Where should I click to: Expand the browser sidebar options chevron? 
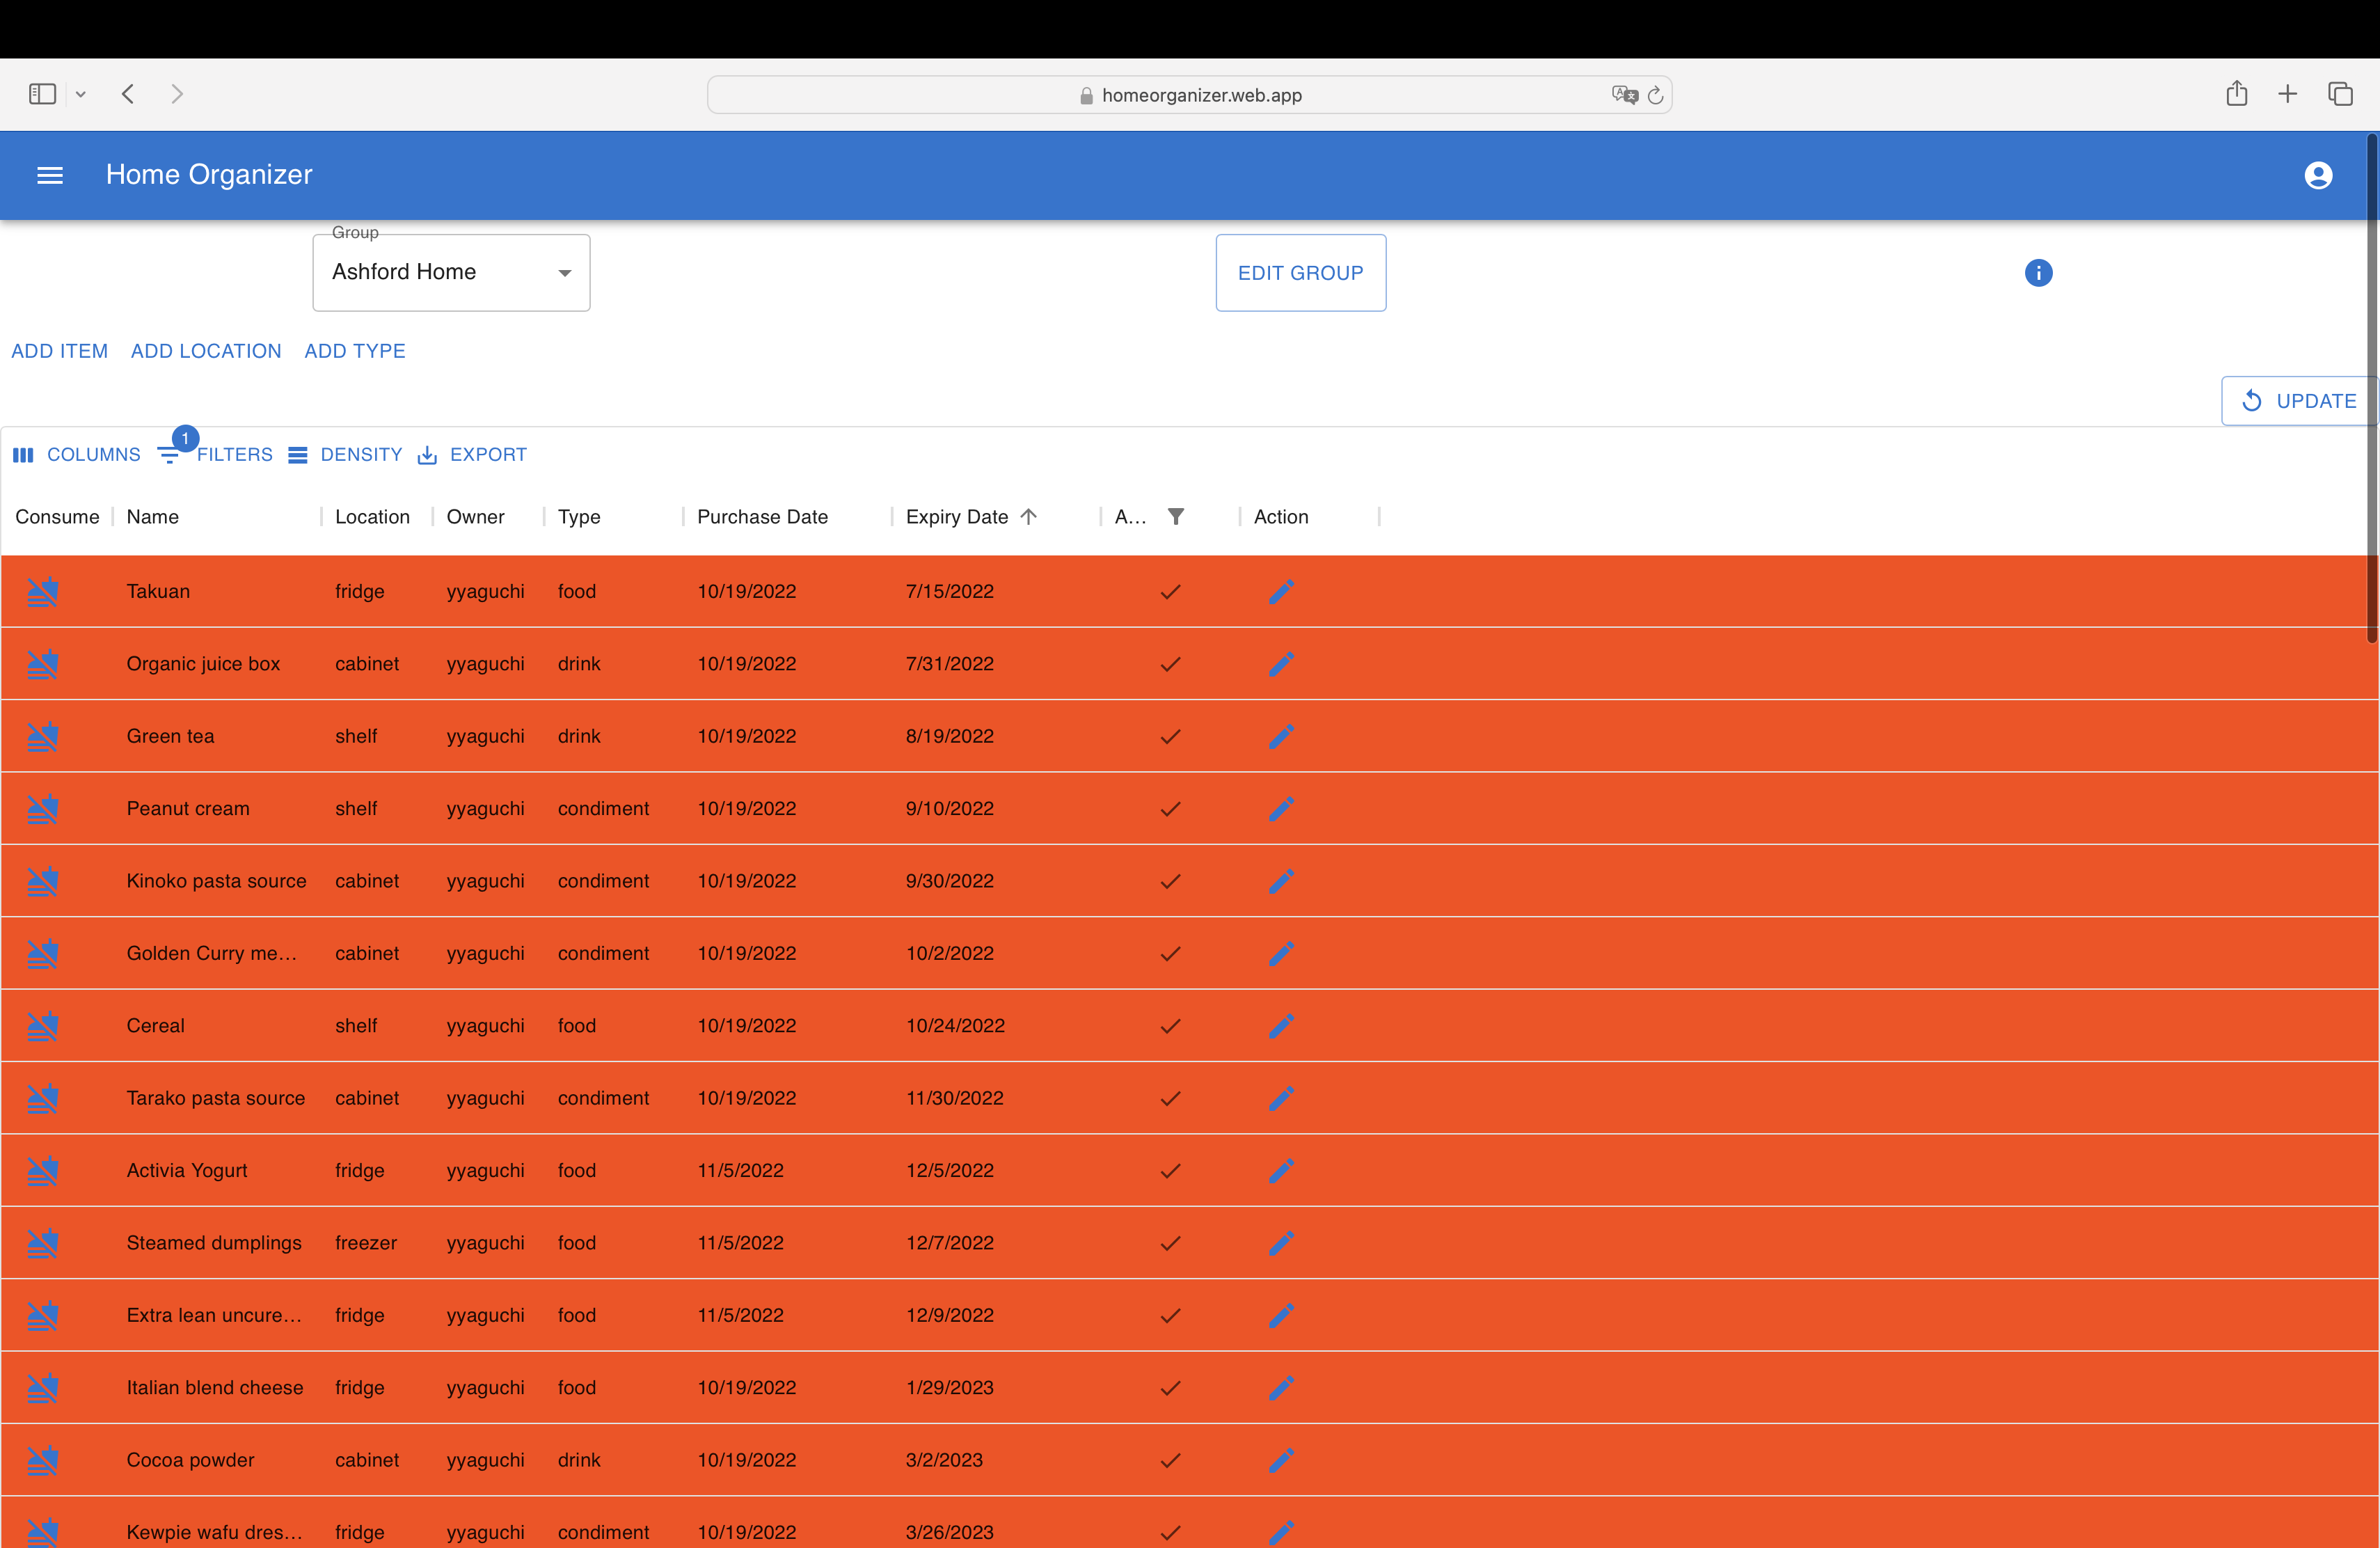tap(81, 94)
